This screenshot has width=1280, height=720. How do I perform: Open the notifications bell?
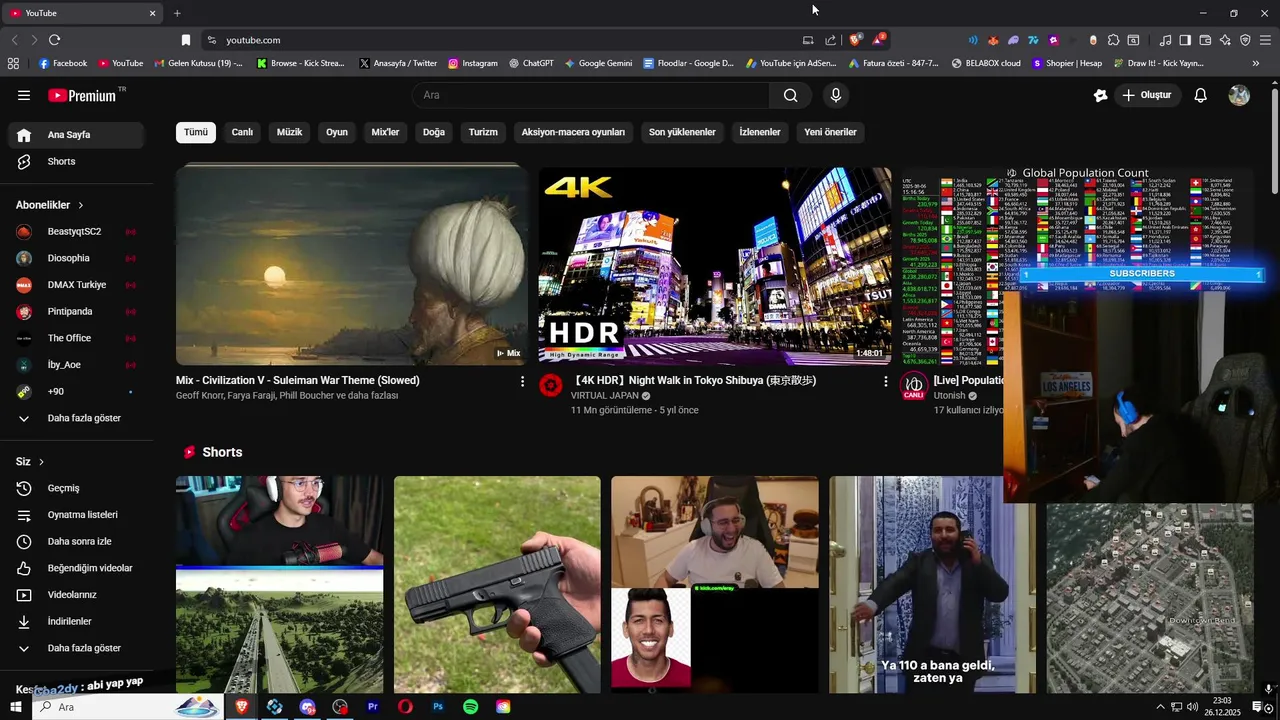pos(1200,95)
